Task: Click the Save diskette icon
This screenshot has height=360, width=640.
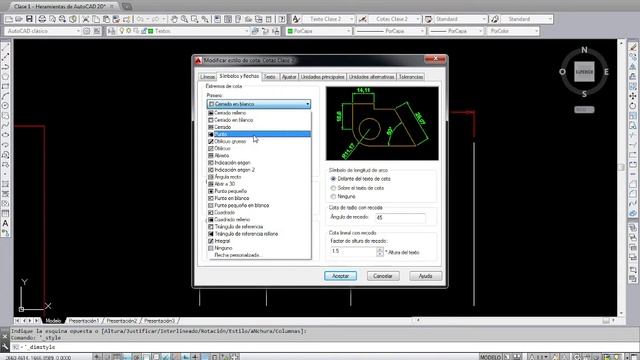Action: click(x=29, y=19)
